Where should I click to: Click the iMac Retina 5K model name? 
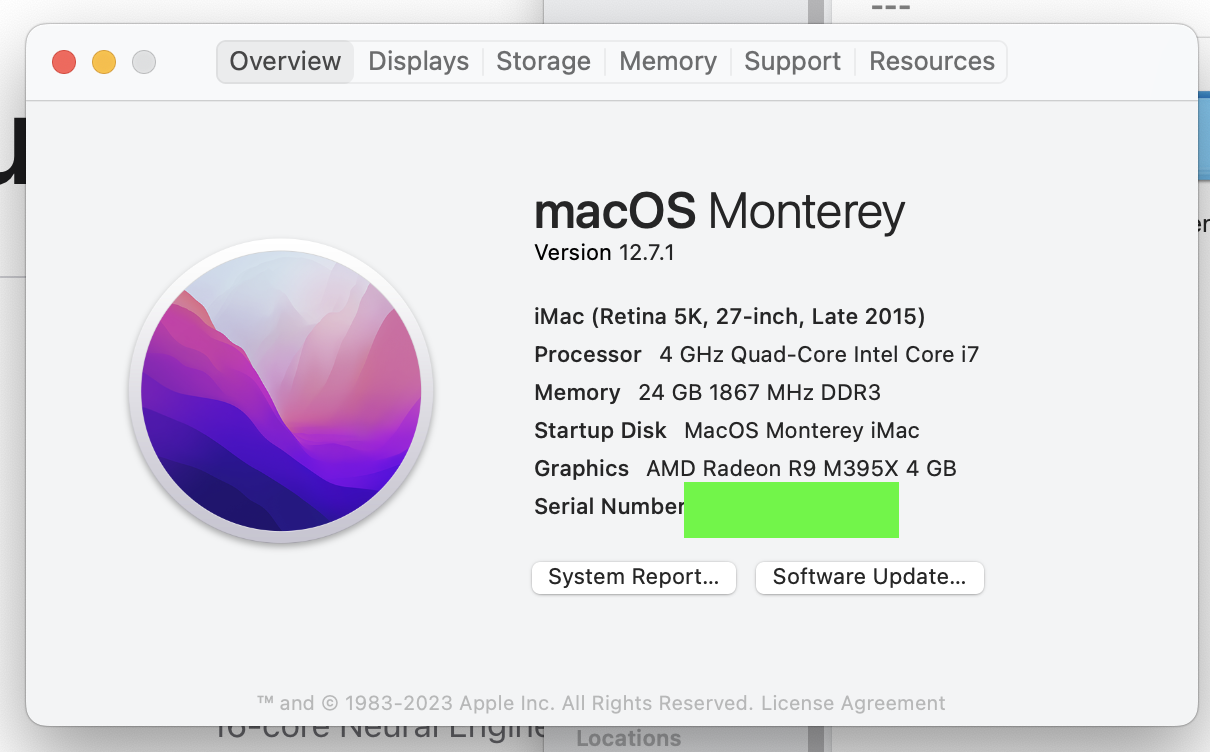click(x=729, y=317)
